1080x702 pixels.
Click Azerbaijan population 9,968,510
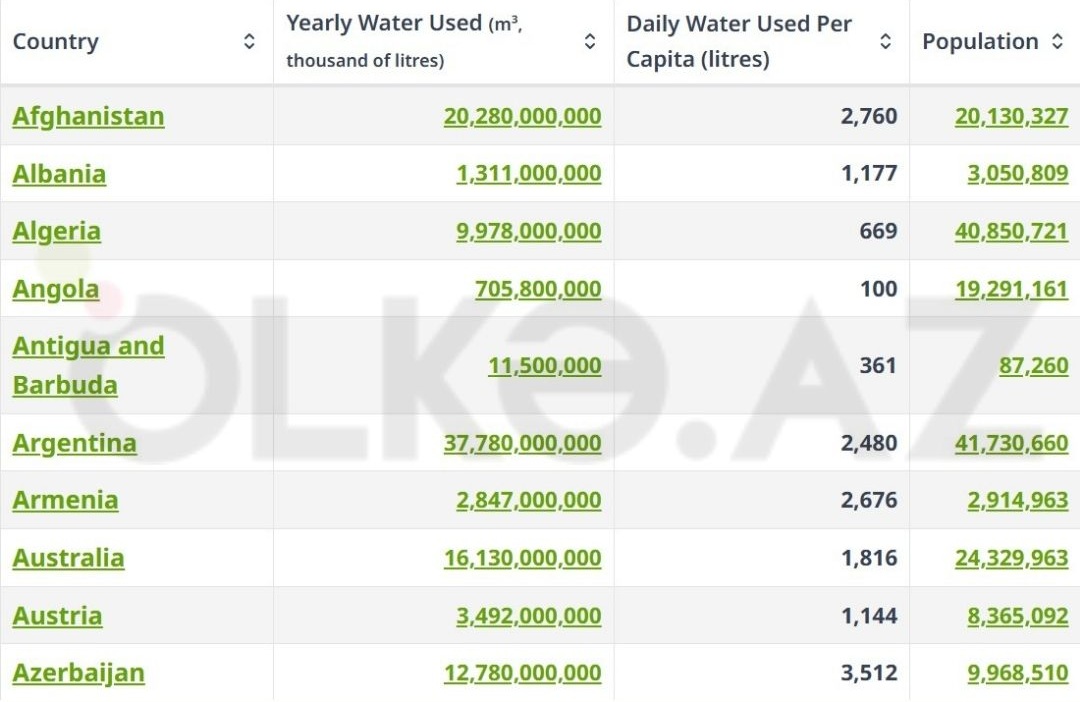1017,673
